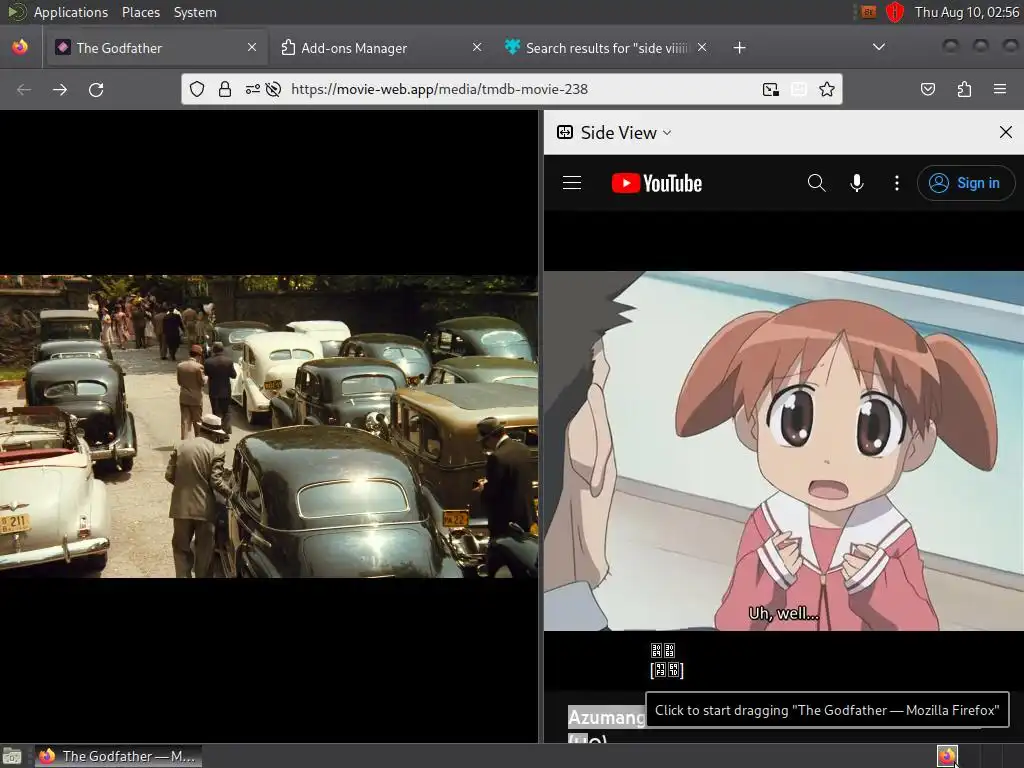Screen dimensions: 1024x768
Task: Bookmark this page with the star
Action: click(x=827, y=89)
